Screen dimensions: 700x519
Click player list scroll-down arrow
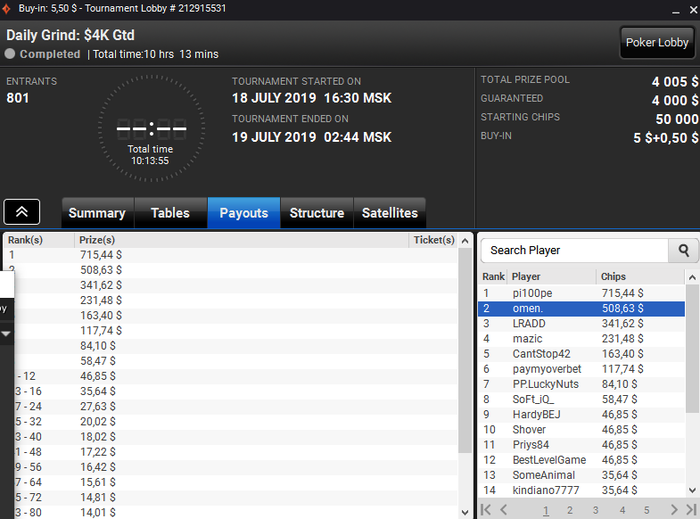pyautogui.click(x=692, y=490)
